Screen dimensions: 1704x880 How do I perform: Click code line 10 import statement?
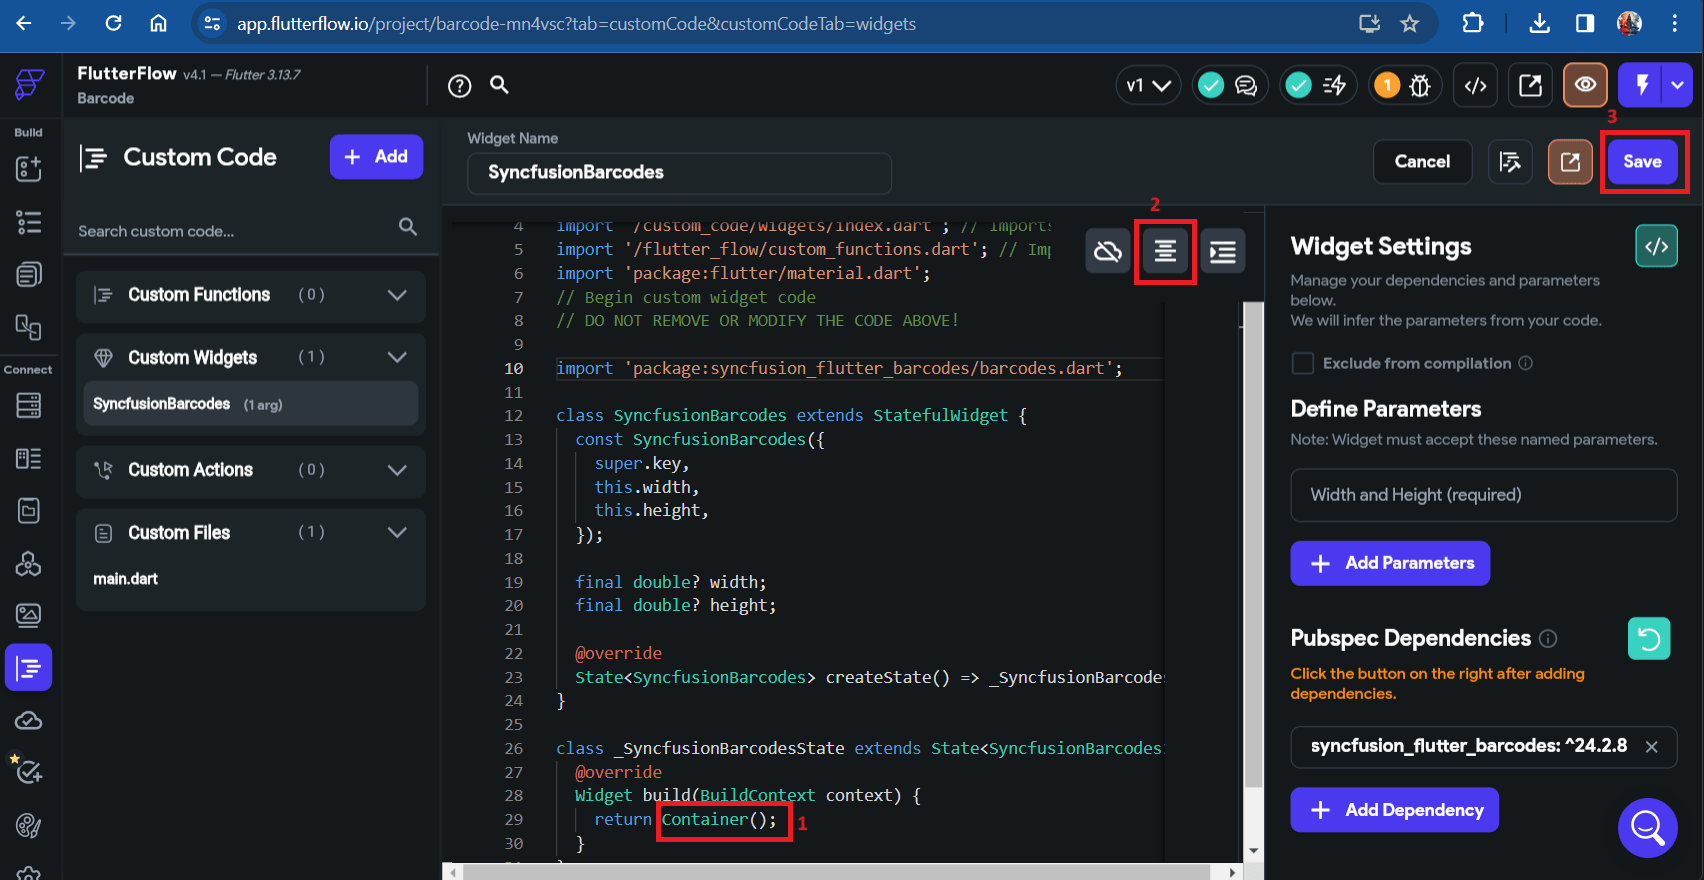(839, 369)
